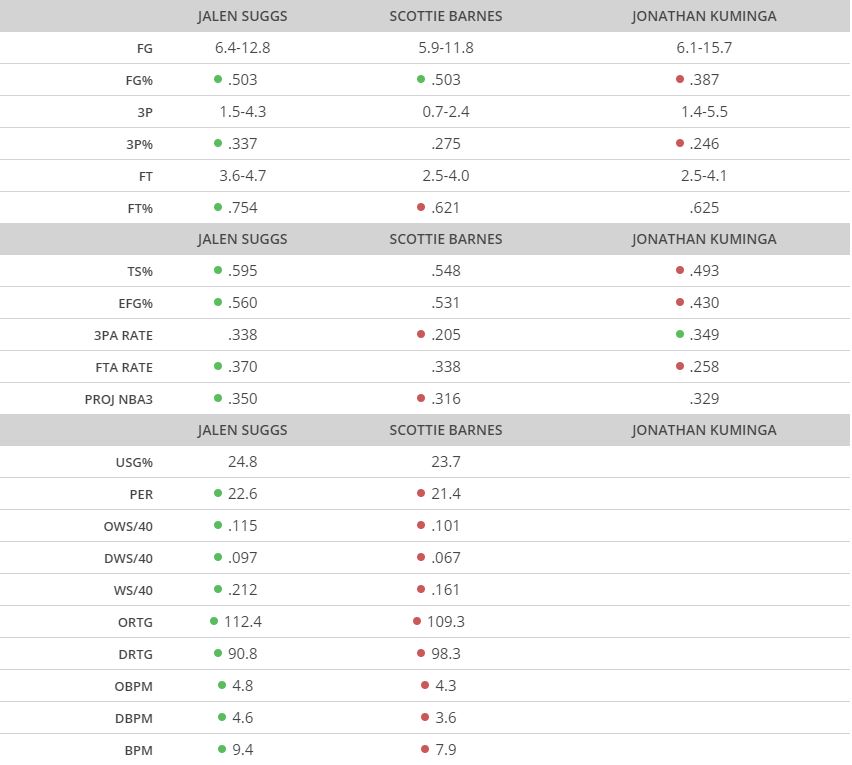The height and width of the screenshot is (765, 852).
Task: Click the green dot next to Suggs' 112.4 ORTG
Action: [x=214, y=622]
